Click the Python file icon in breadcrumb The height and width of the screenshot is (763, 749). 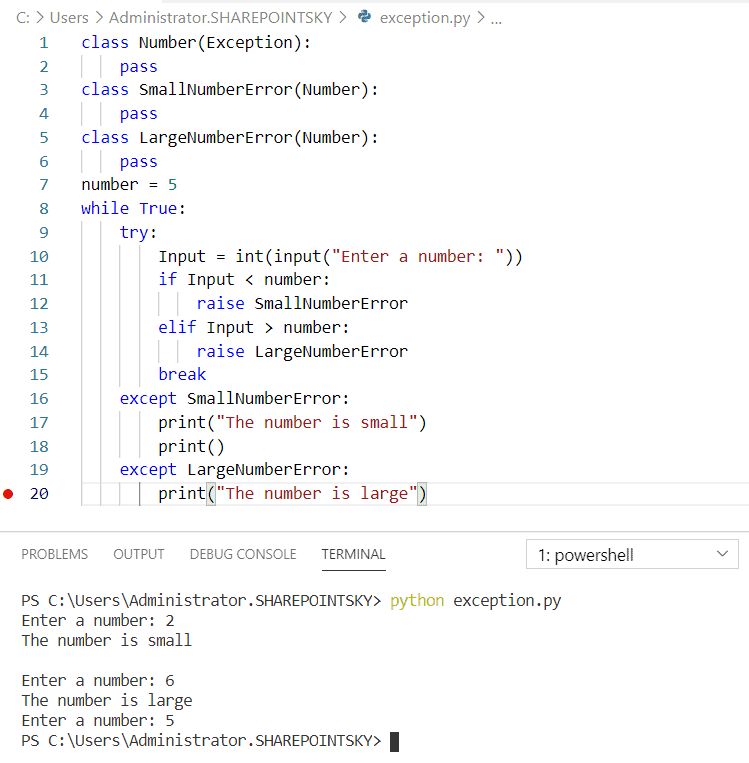click(364, 17)
